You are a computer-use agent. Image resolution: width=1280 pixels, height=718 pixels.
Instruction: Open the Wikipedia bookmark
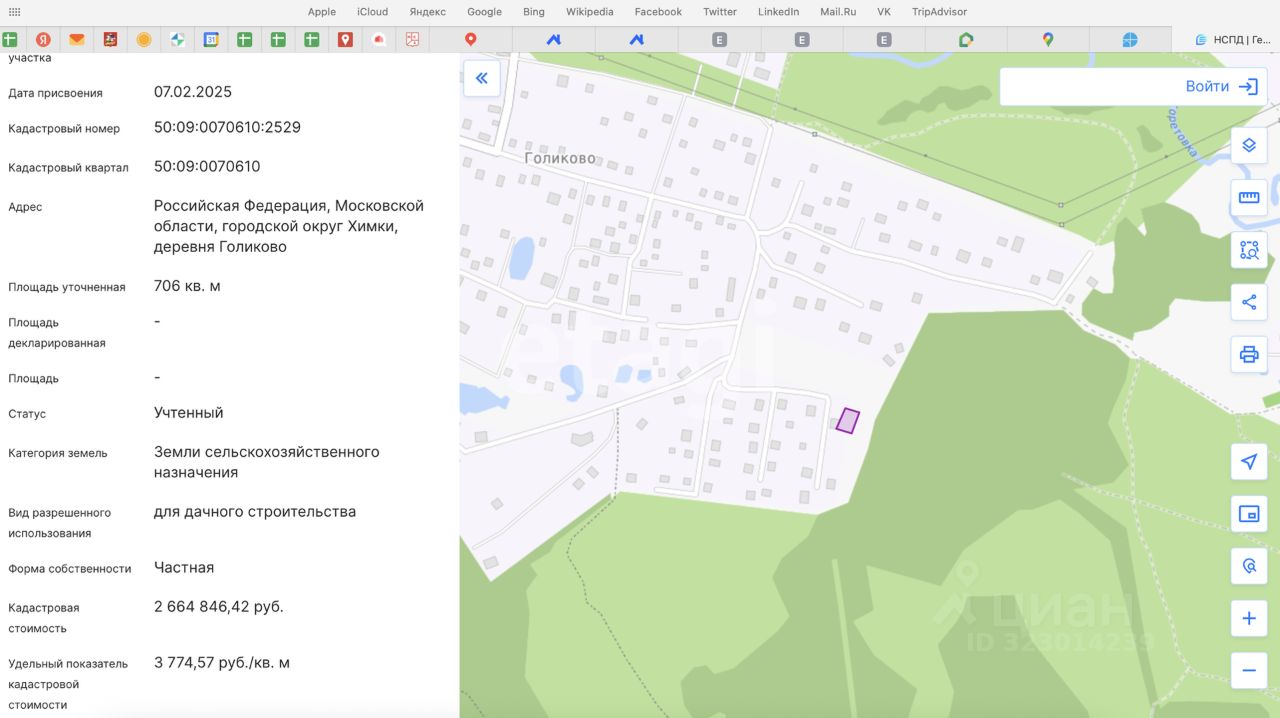pos(590,12)
